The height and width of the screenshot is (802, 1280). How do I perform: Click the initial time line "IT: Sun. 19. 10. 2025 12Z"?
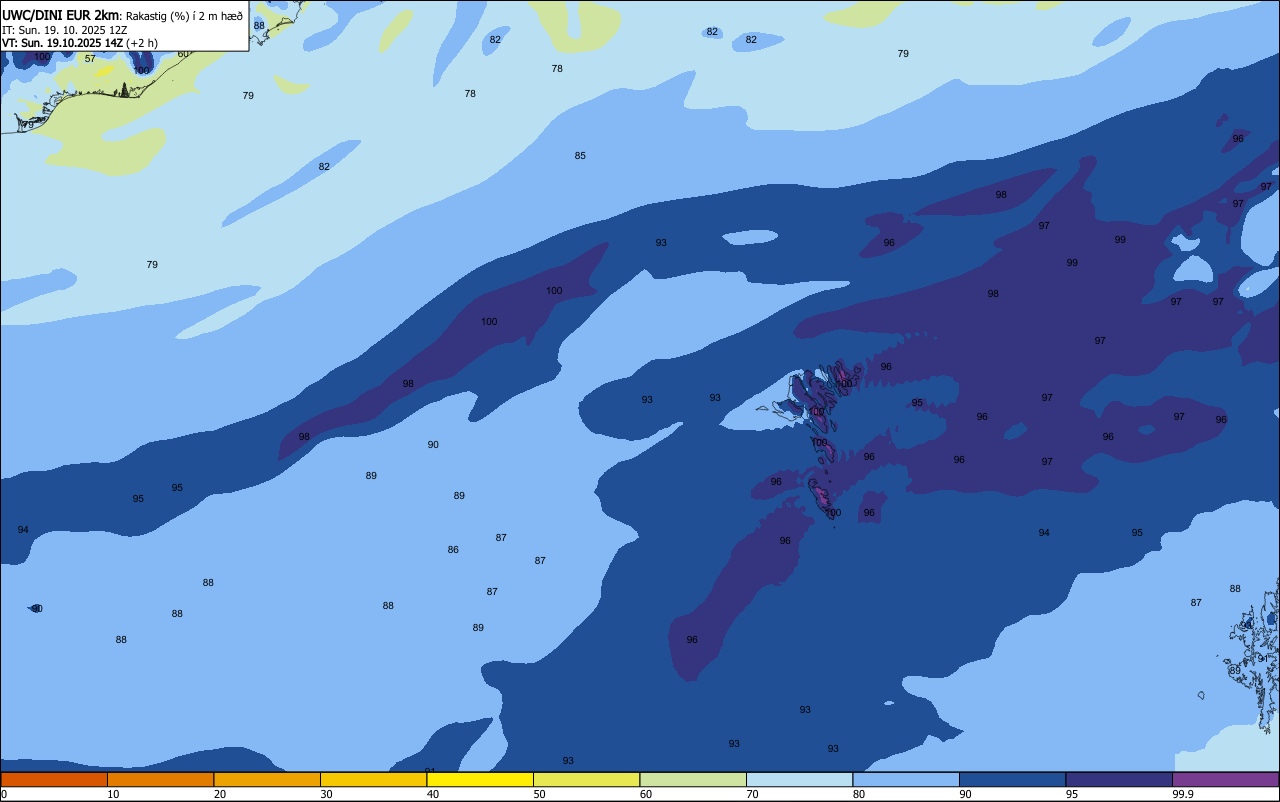[x=65, y=30]
